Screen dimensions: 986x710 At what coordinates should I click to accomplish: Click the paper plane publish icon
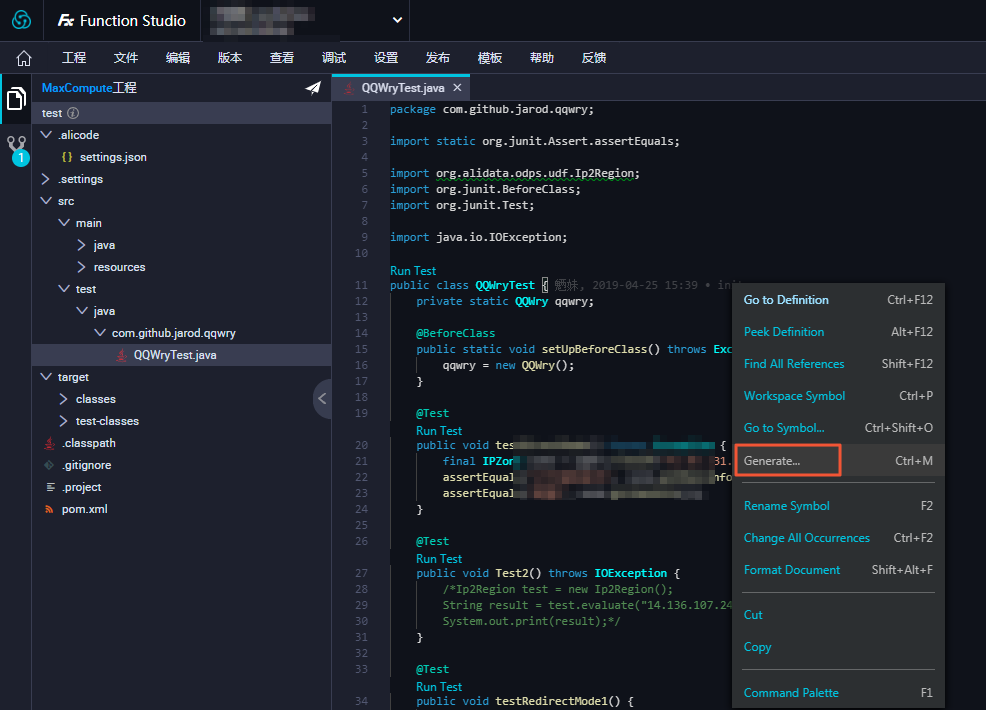point(313,88)
